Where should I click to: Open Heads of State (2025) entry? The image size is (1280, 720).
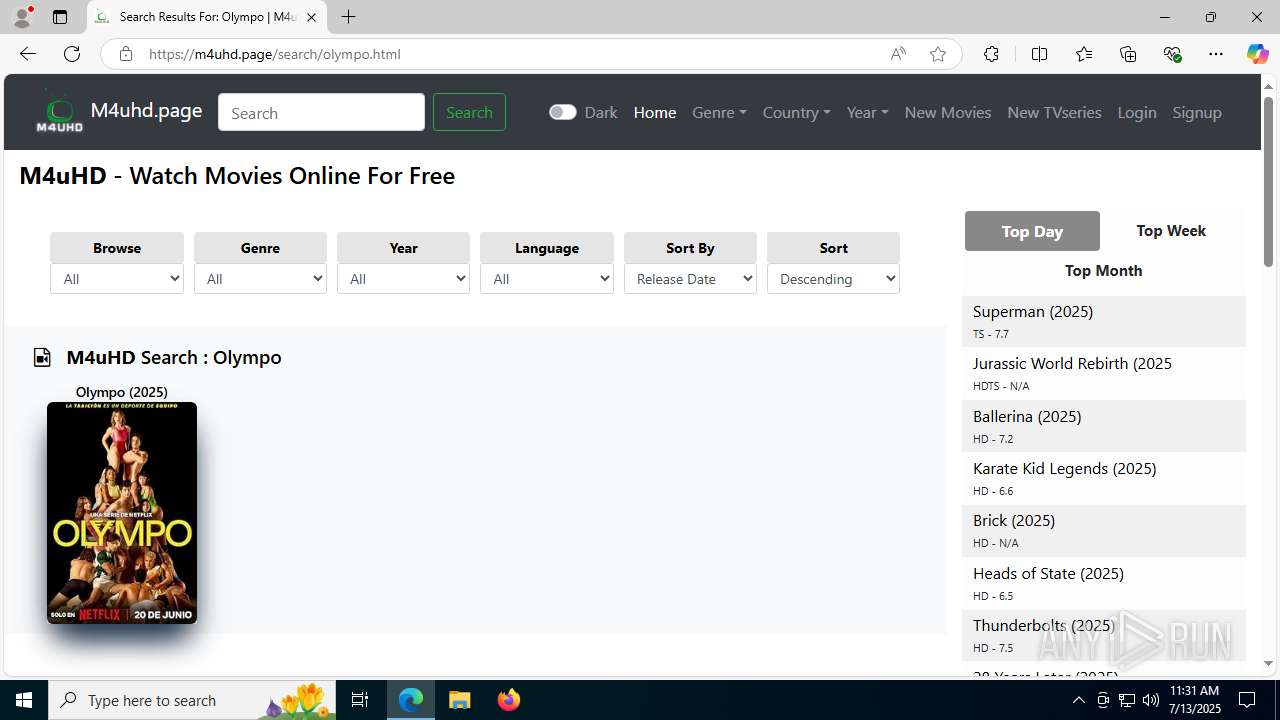click(1048, 573)
